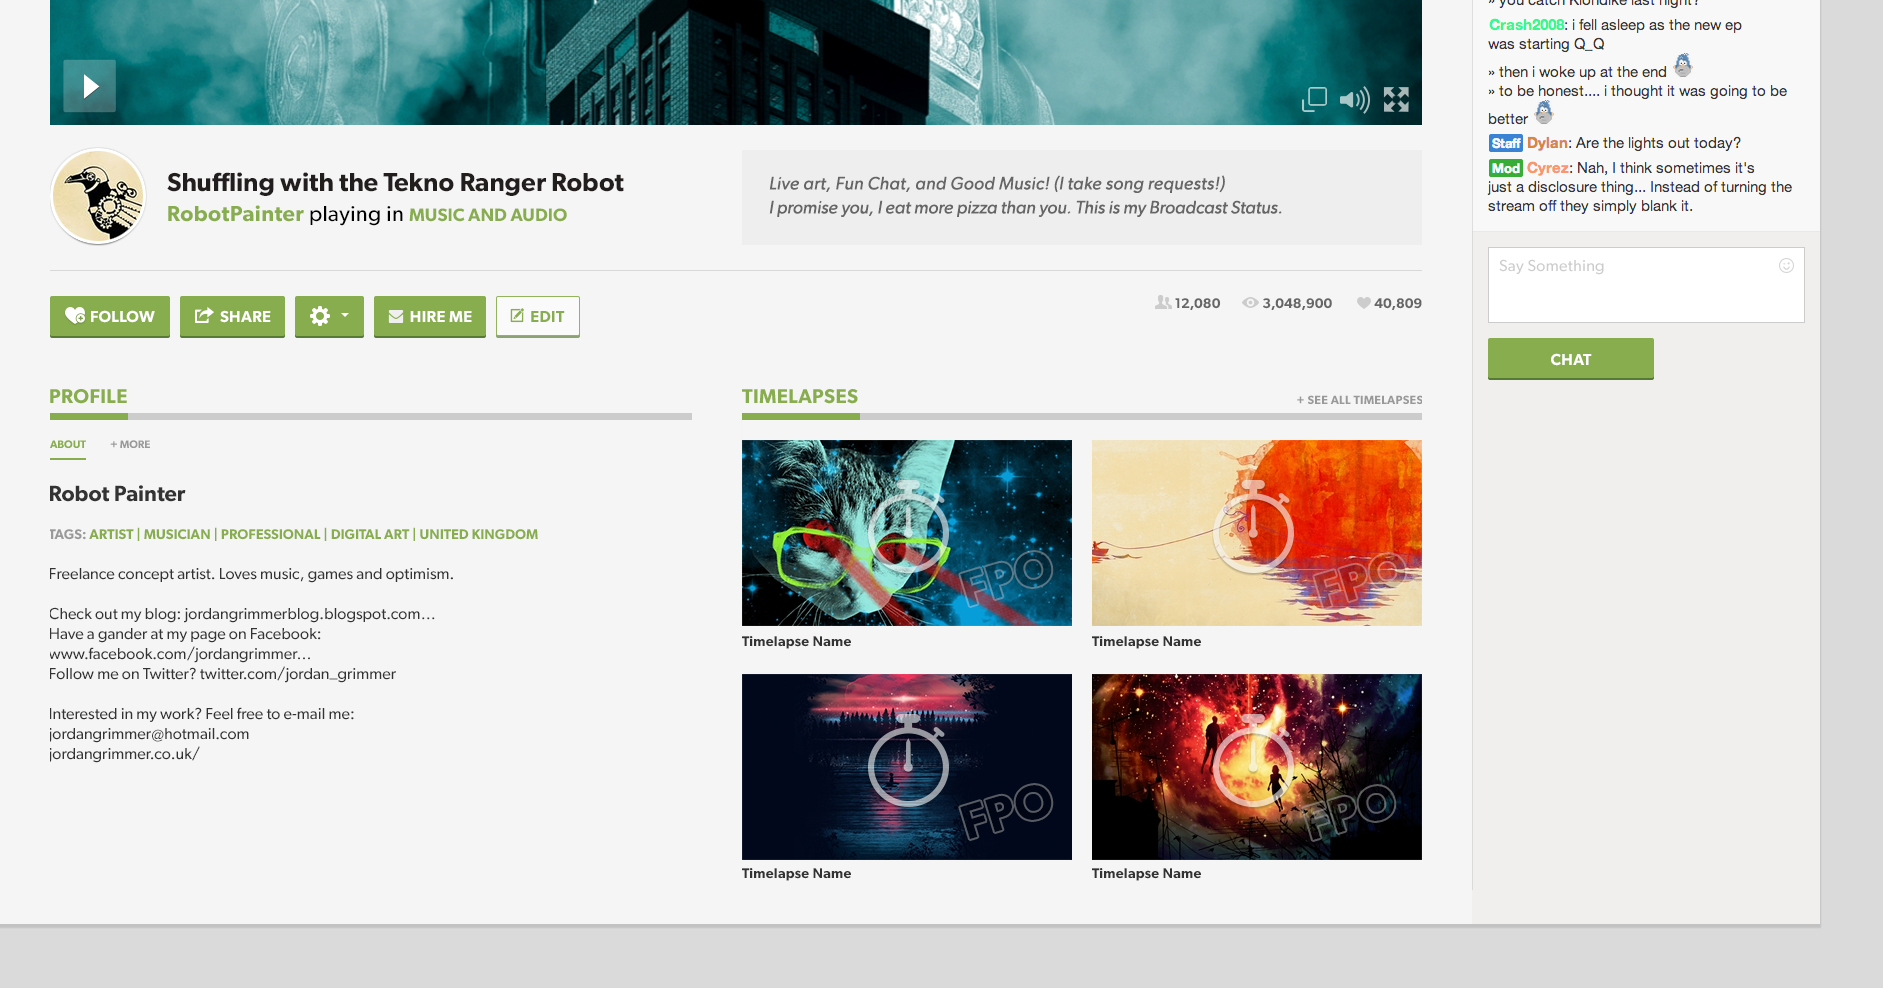
Task: Open the emoticon picker in chat box
Action: pos(1786,265)
